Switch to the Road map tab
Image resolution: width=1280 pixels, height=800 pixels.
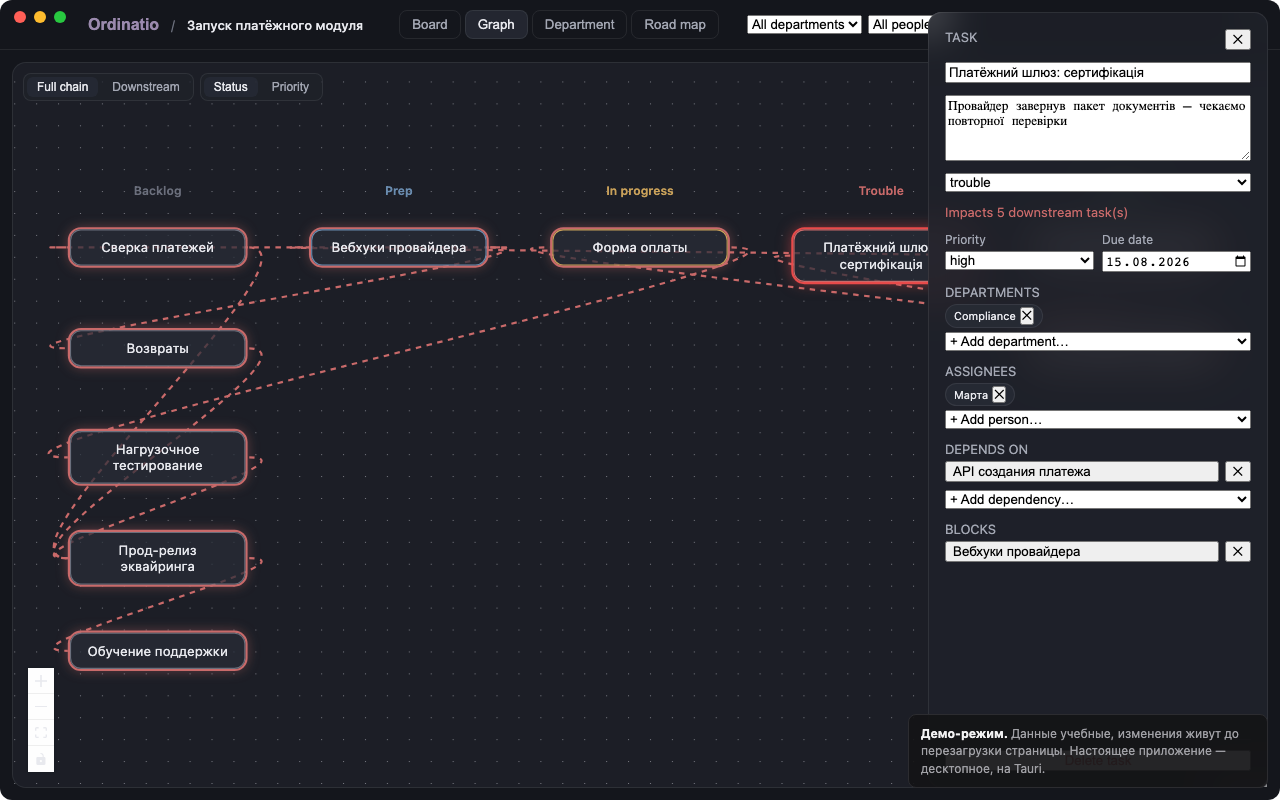coord(675,24)
